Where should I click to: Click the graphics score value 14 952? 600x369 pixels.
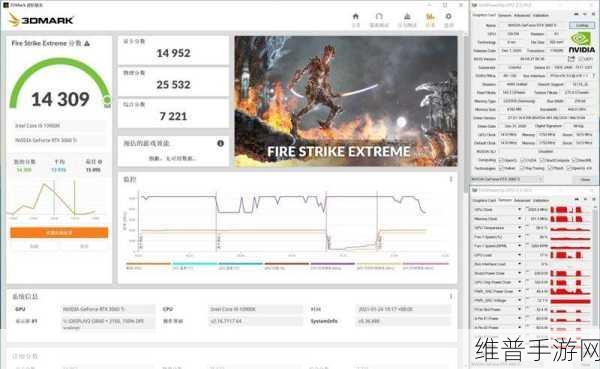coord(173,53)
